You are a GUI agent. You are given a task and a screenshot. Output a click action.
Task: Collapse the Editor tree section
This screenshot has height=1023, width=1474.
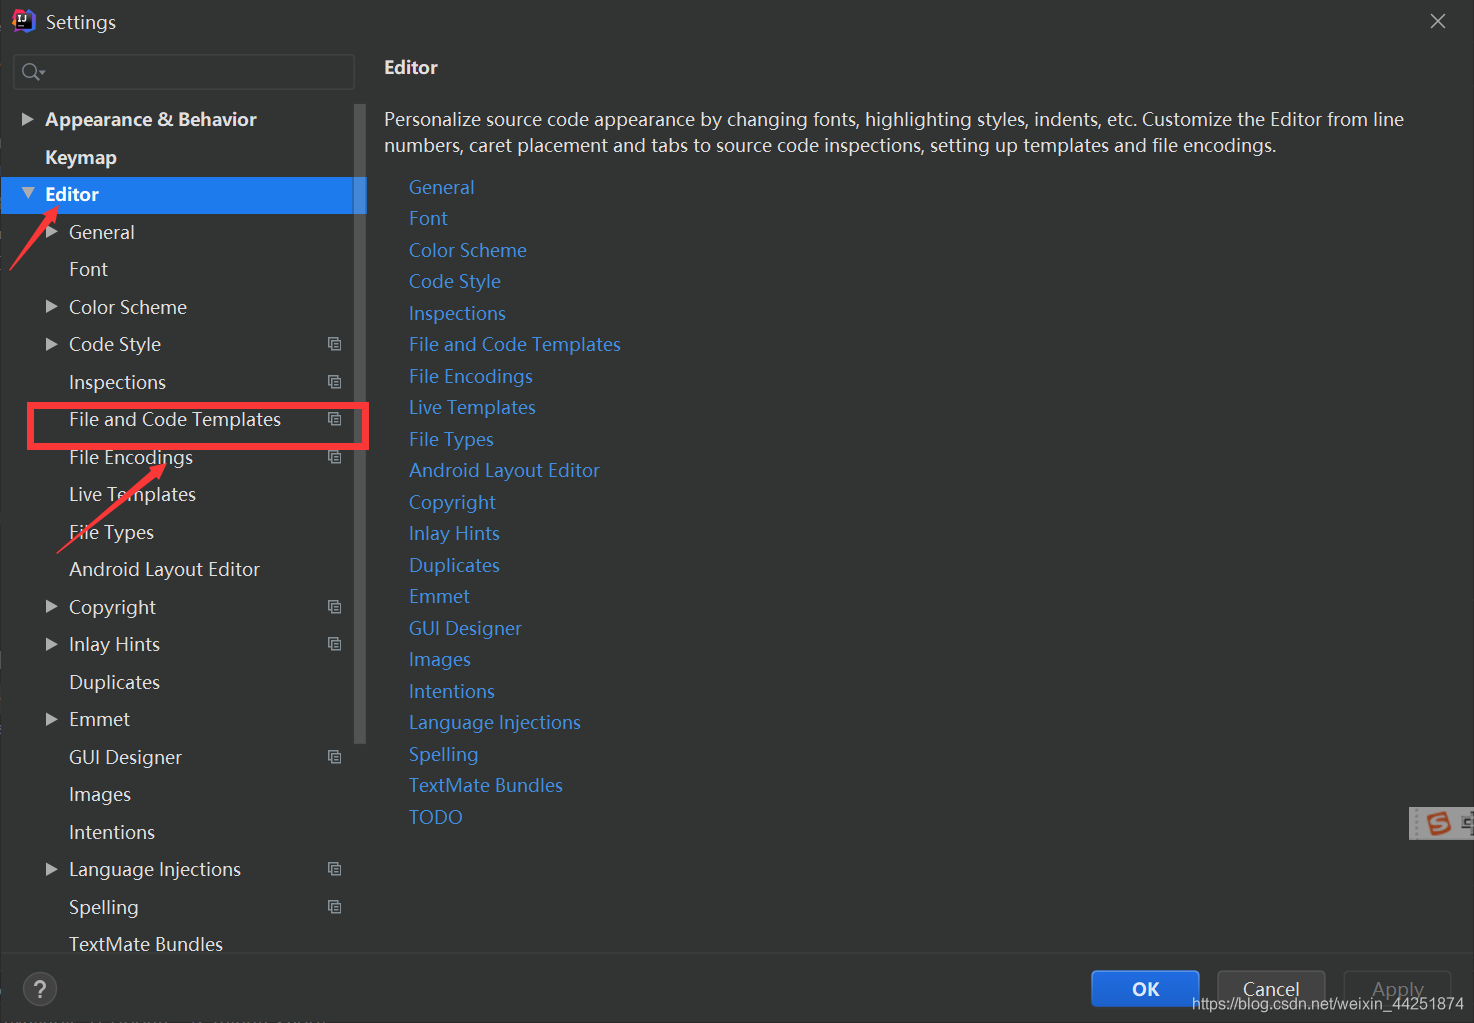(x=27, y=194)
